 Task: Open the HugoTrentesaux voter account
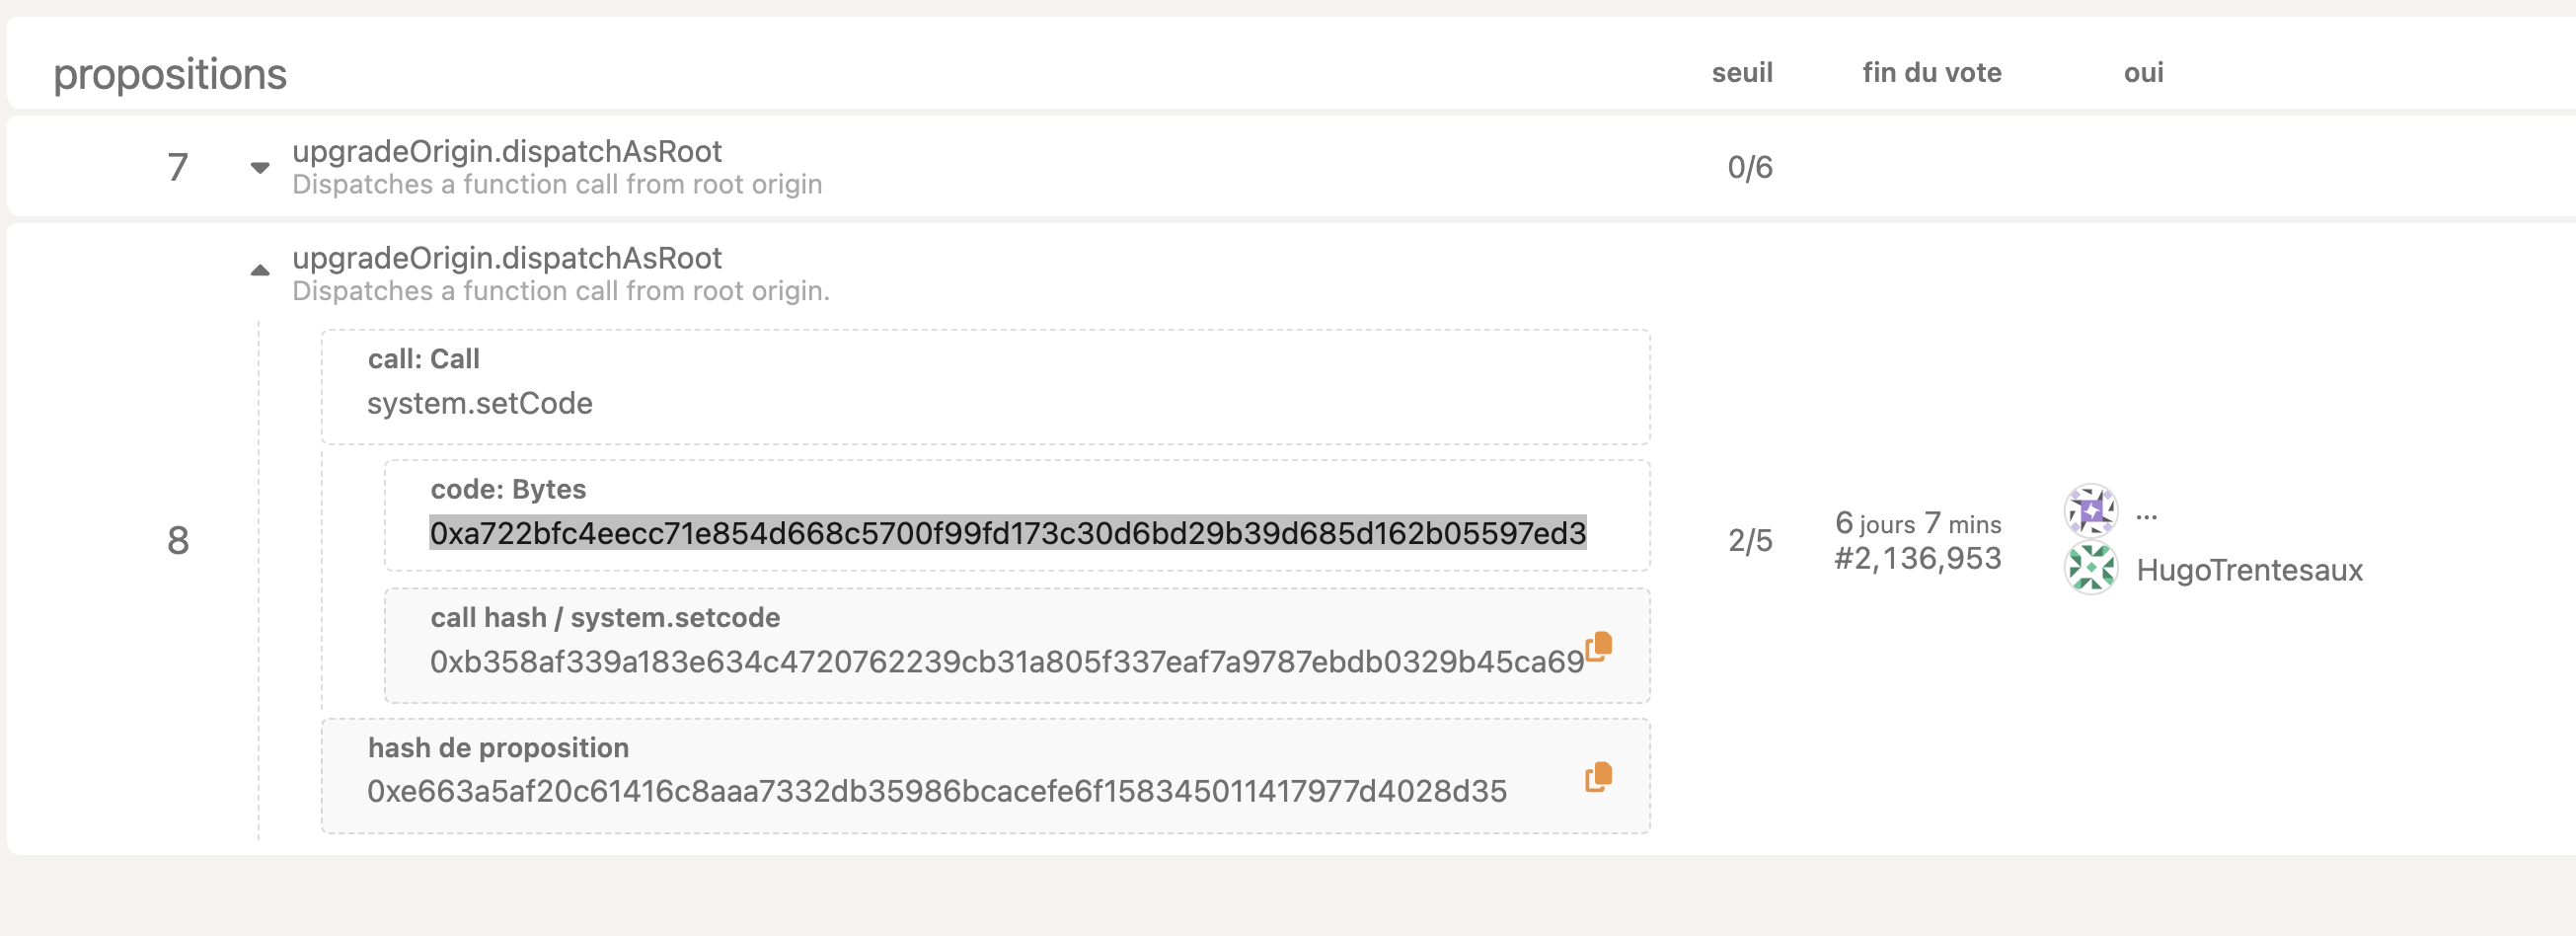(2249, 570)
